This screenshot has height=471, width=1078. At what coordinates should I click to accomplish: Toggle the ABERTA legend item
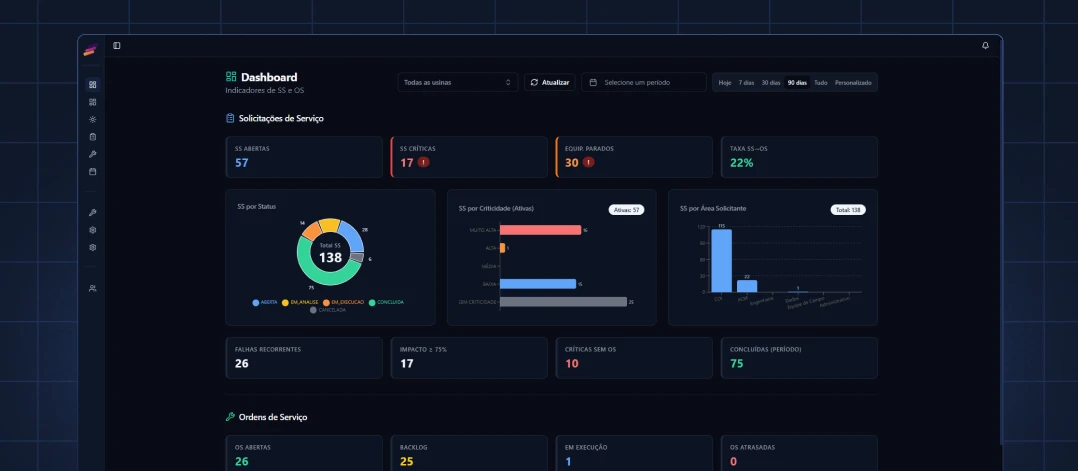click(265, 303)
